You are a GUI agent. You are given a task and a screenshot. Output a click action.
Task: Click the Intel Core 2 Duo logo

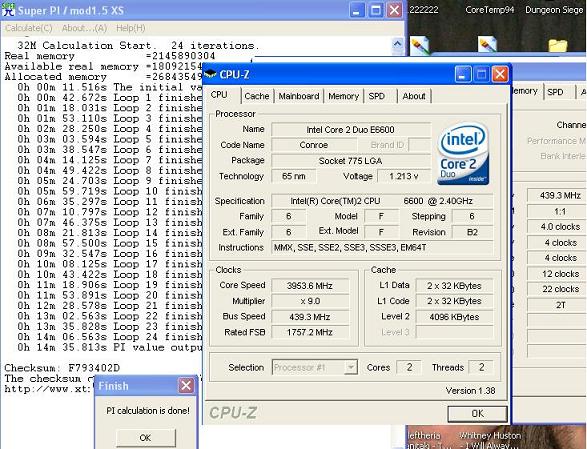[x=463, y=153]
